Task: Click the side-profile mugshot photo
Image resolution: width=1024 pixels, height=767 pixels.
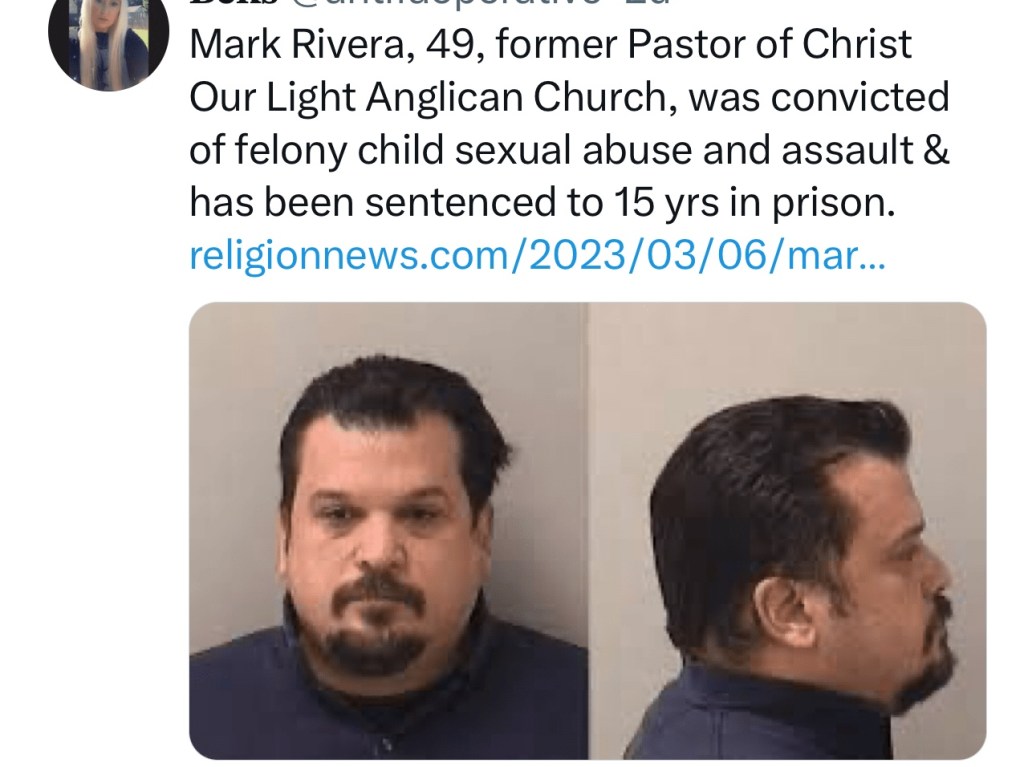Action: coord(788,530)
